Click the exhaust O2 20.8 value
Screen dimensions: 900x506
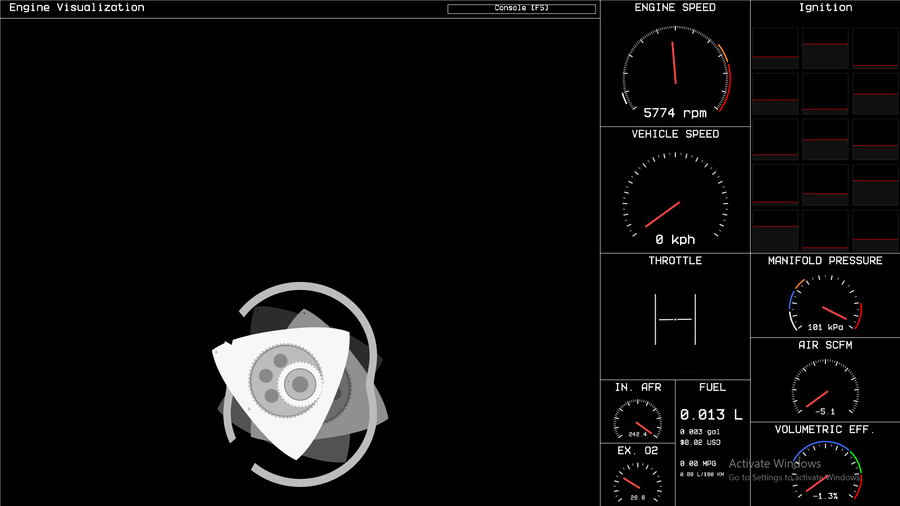pyautogui.click(x=637, y=497)
